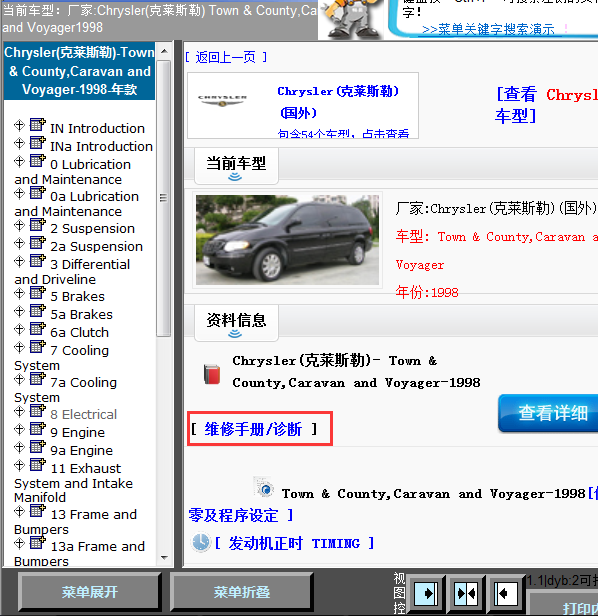Click the 查看 Chrysler 车型 link
This screenshot has width=598, height=616.
[546, 105]
